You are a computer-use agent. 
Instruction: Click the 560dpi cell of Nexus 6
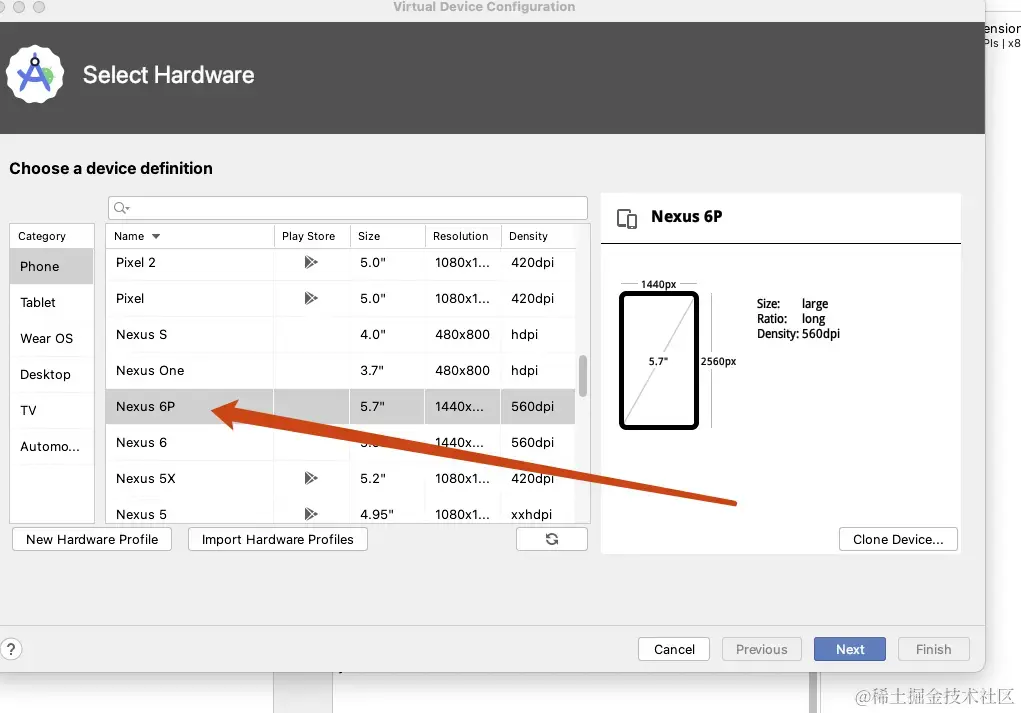click(538, 442)
